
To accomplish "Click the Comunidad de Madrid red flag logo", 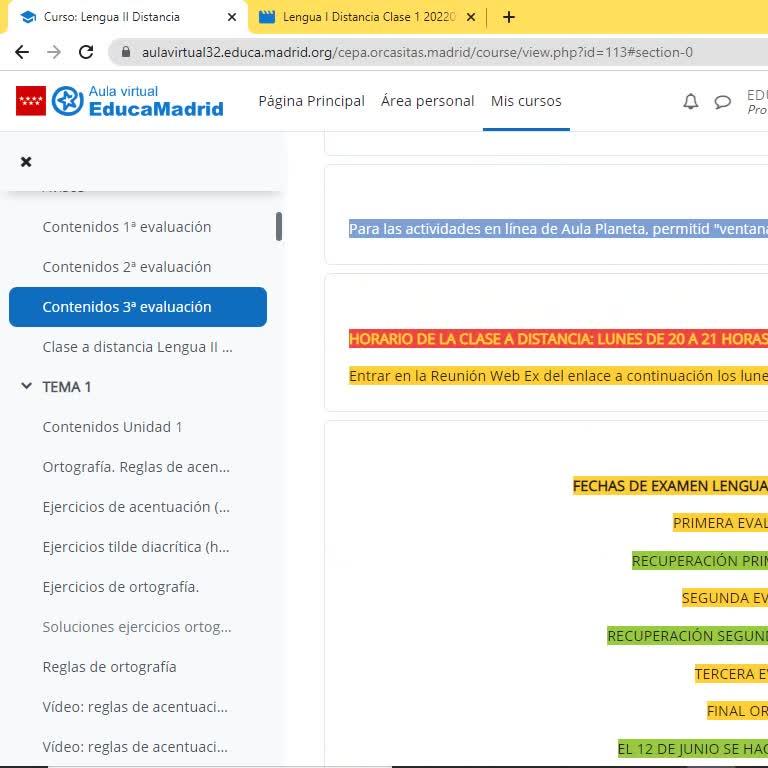I will coord(31,101).
